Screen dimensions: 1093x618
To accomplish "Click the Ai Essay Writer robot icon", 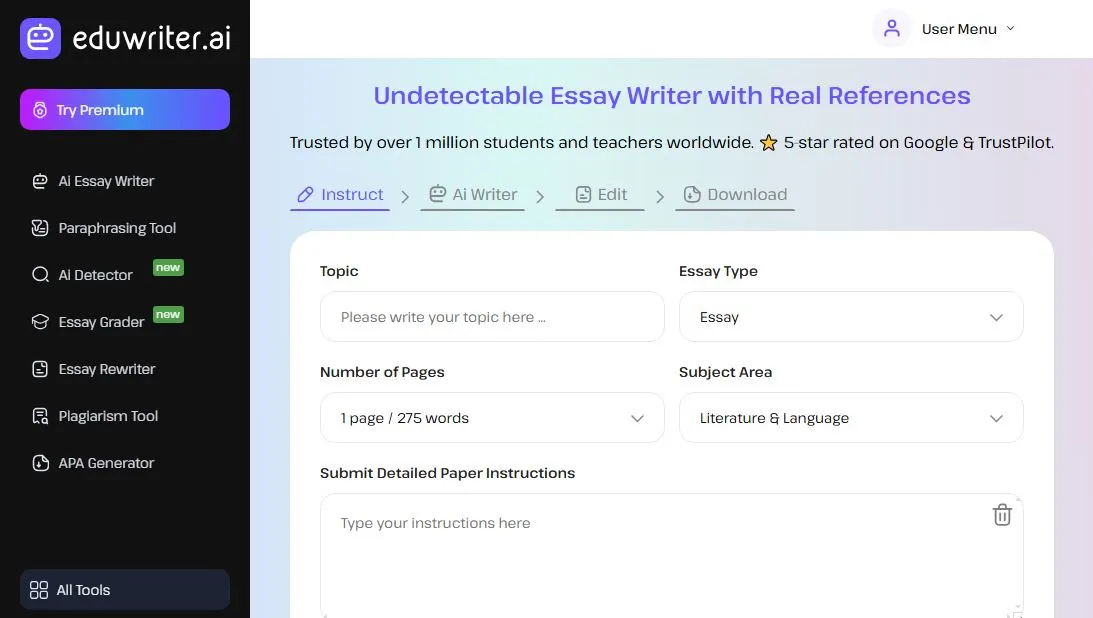I will tap(40, 181).
